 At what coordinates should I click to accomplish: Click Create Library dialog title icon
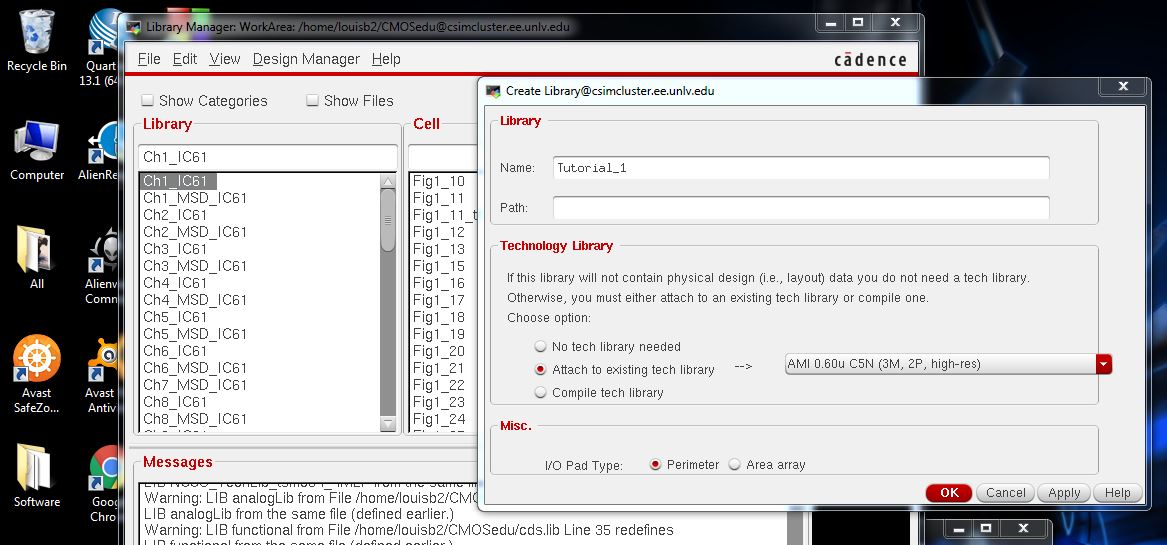[493, 91]
